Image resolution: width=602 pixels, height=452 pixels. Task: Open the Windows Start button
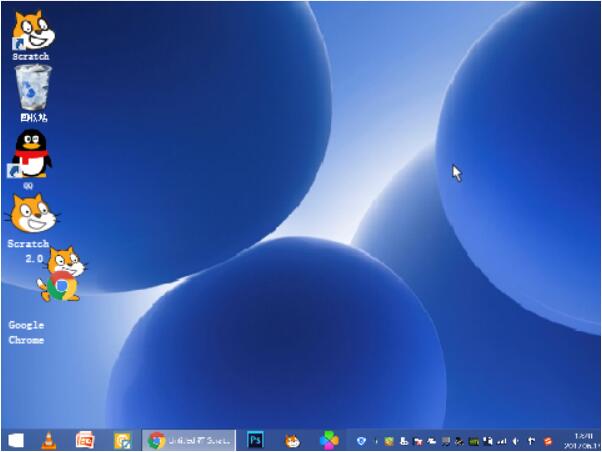coord(16,440)
